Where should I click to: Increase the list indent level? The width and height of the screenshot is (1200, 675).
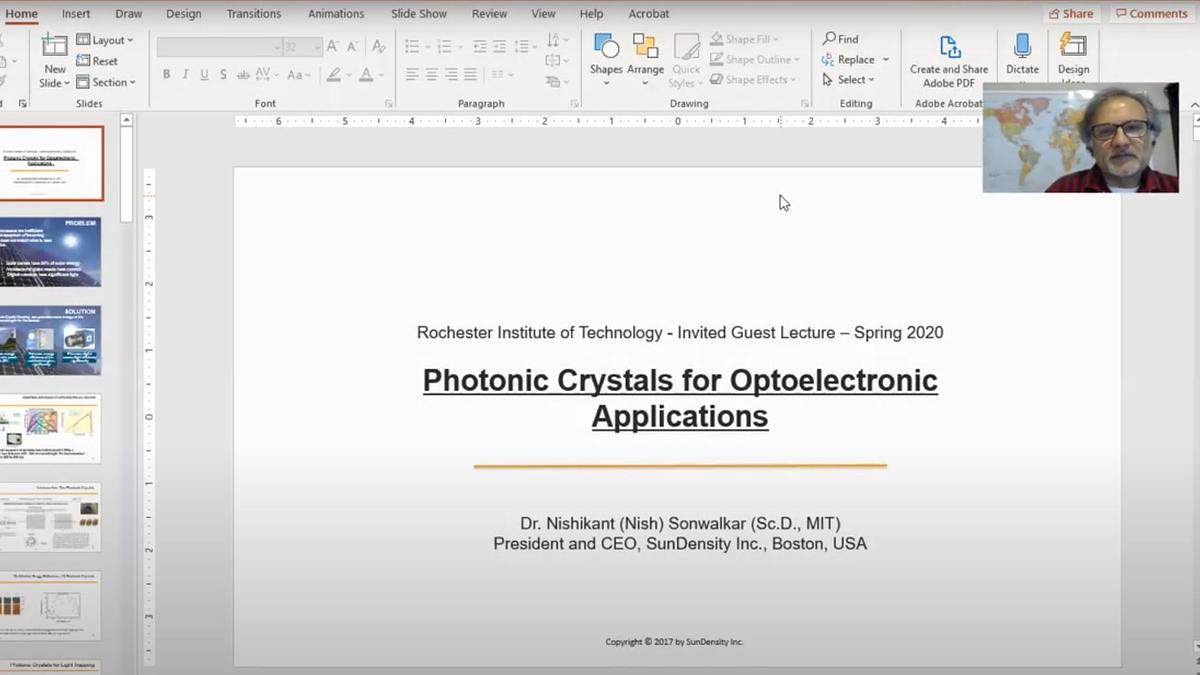pyautogui.click(x=499, y=47)
